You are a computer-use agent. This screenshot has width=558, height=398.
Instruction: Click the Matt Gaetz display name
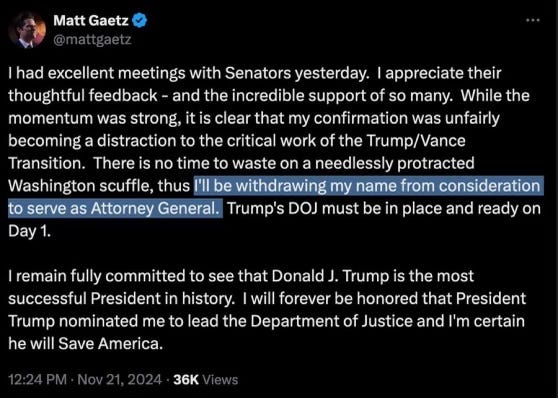click(91, 21)
